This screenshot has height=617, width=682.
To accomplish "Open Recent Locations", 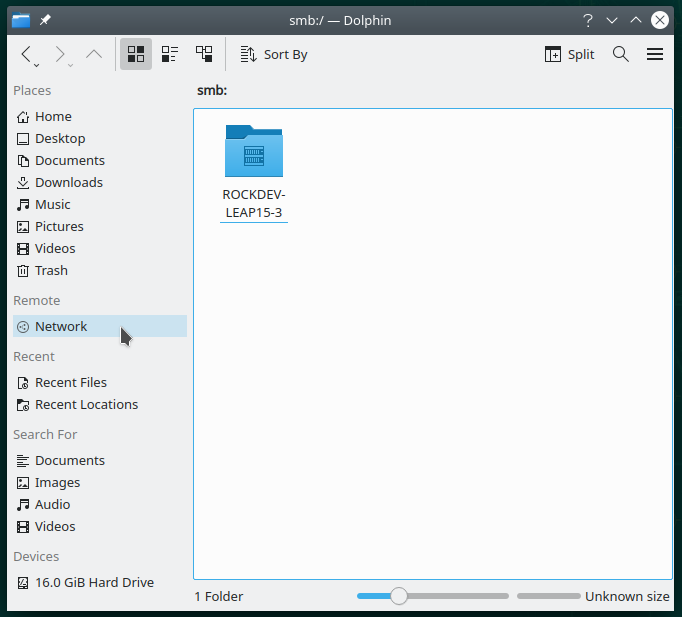I will coord(100,404).
